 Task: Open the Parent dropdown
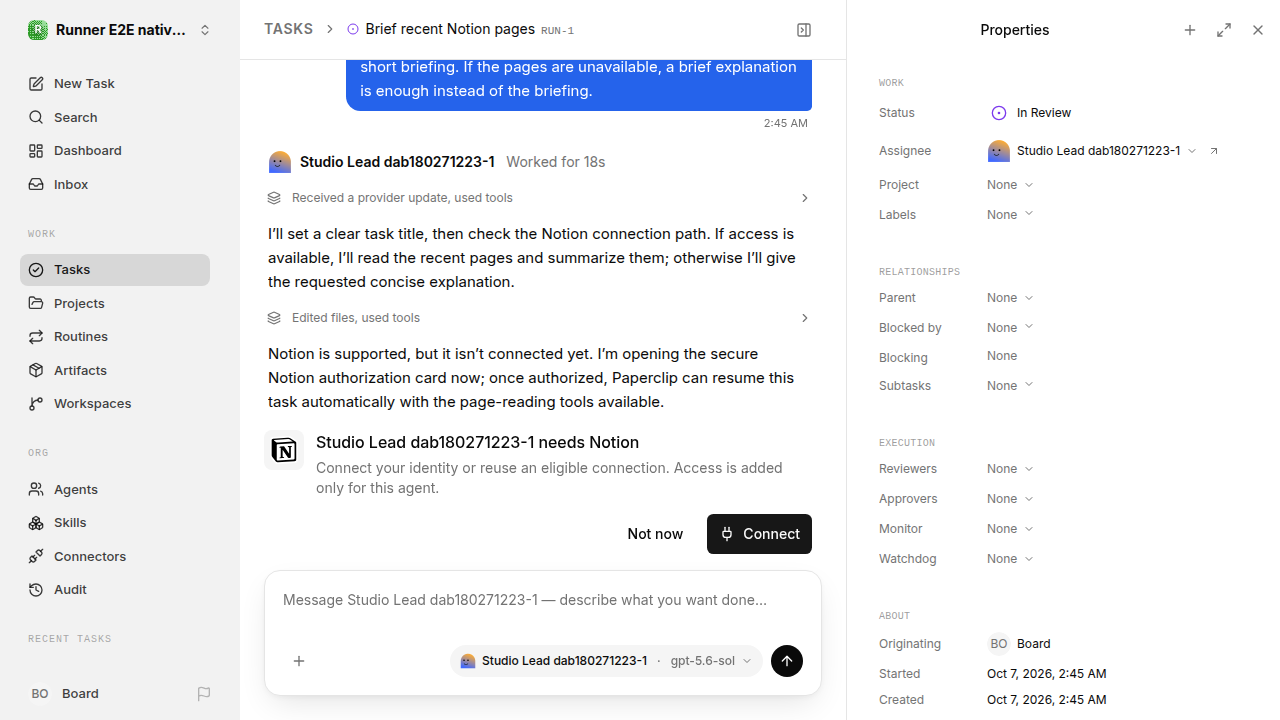click(1010, 298)
